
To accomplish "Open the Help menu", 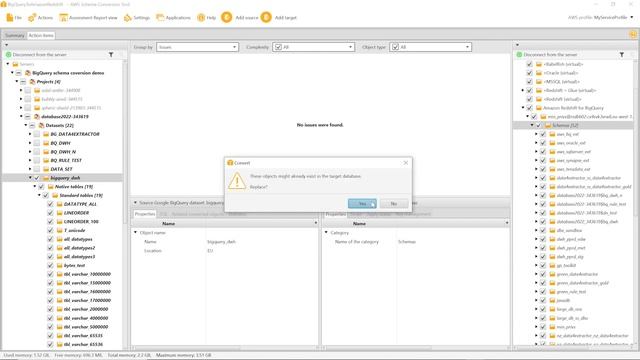I will tap(206, 18).
